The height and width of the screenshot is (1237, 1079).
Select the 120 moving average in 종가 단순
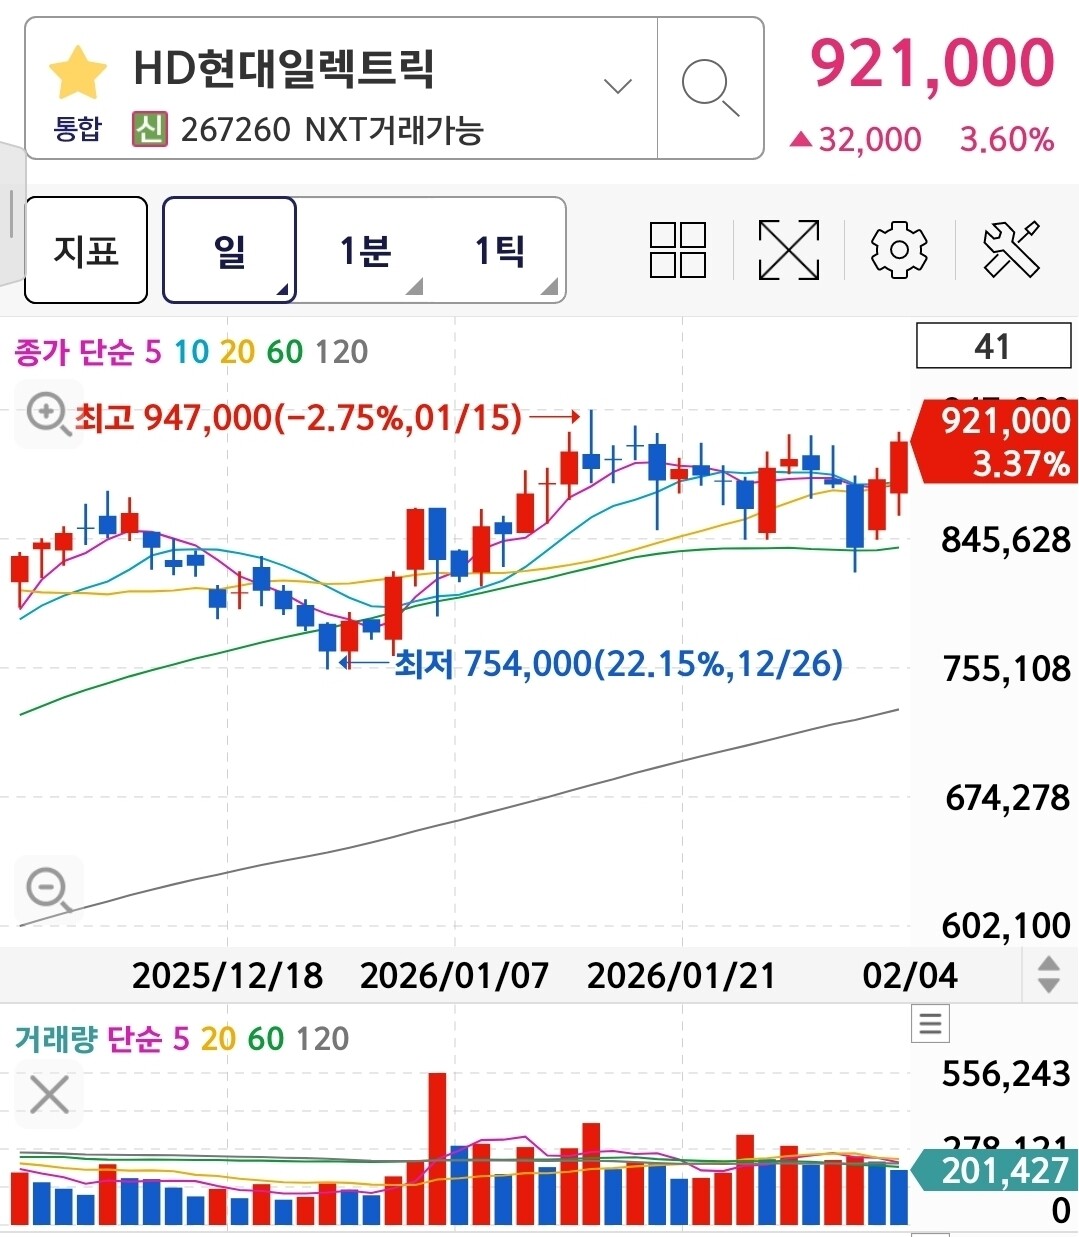click(341, 352)
